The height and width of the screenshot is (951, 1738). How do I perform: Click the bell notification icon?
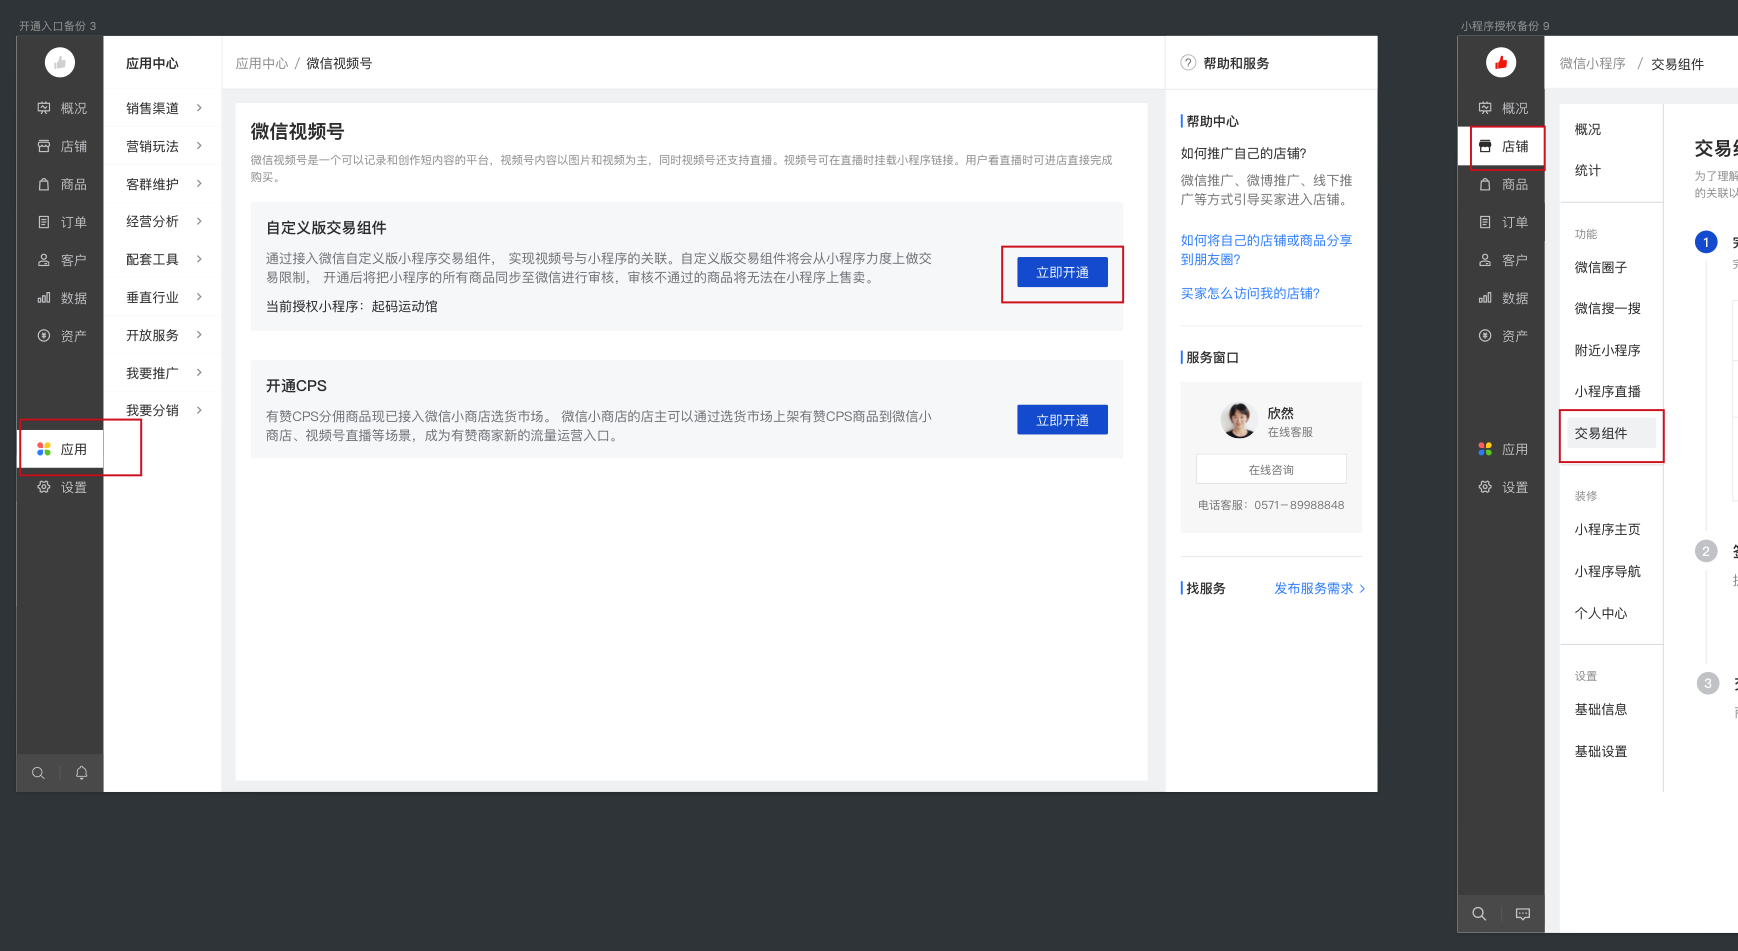82,772
